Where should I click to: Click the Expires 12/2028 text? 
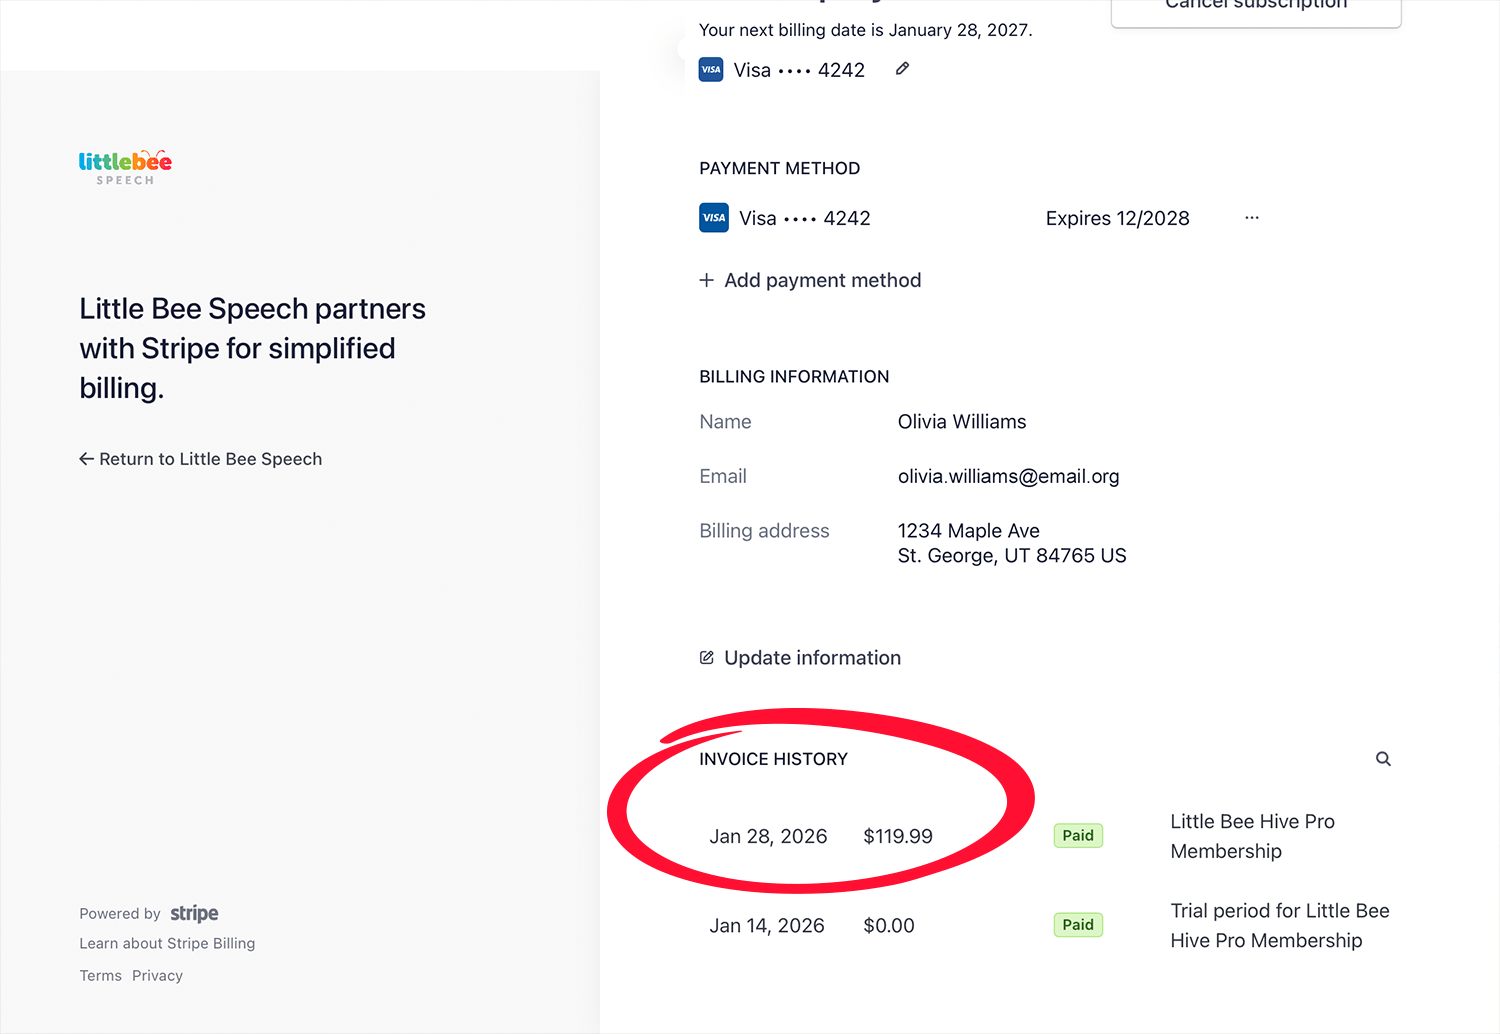tap(1118, 218)
